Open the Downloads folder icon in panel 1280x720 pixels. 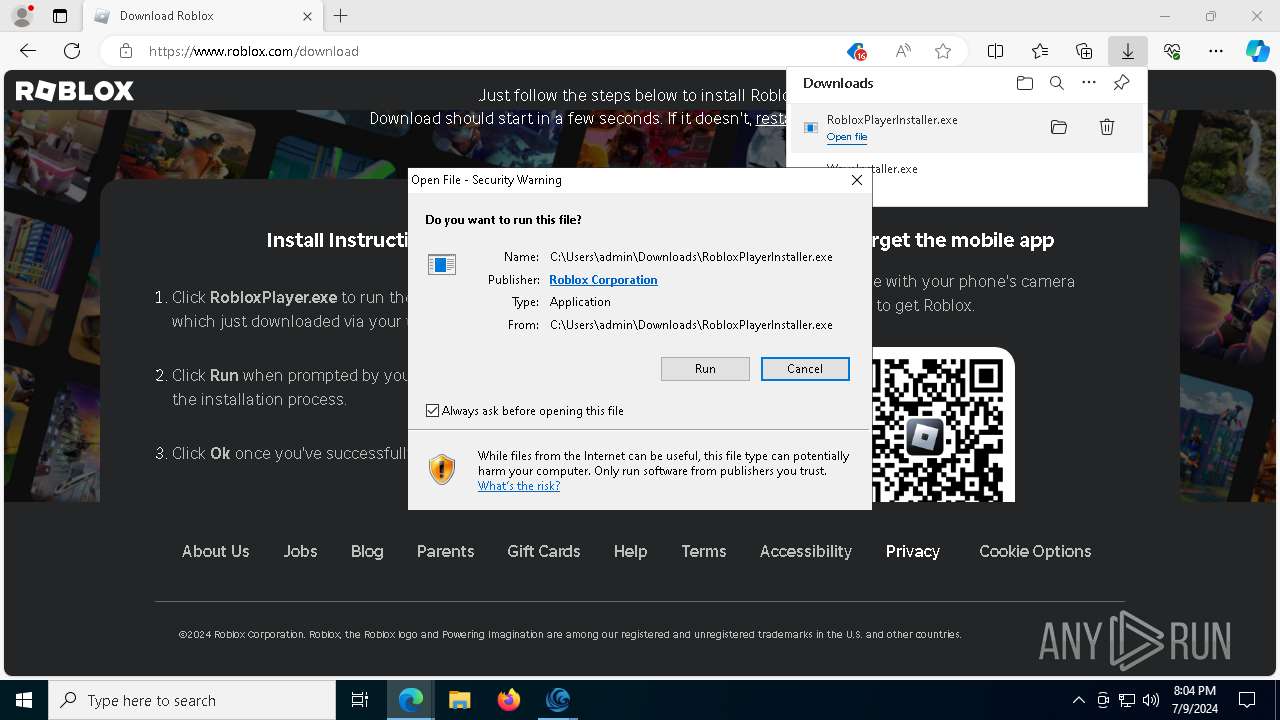pos(1024,83)
